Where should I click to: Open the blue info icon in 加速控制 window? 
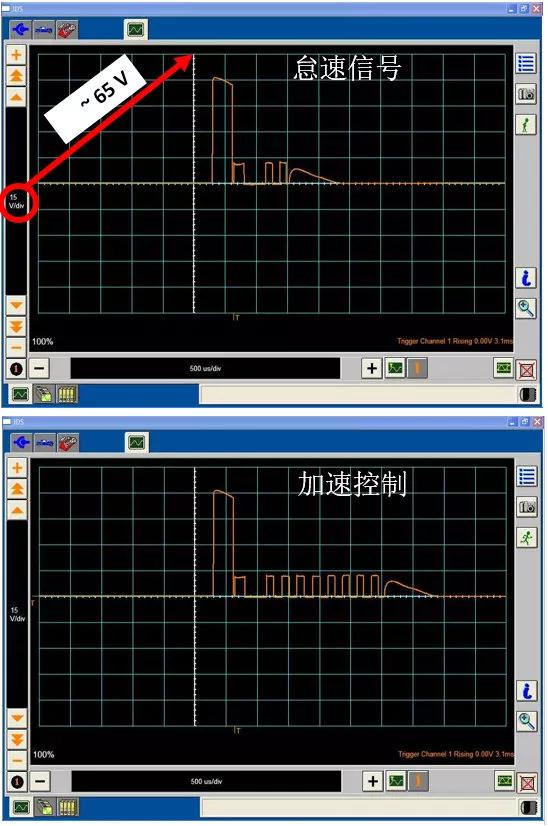[526, 691]
